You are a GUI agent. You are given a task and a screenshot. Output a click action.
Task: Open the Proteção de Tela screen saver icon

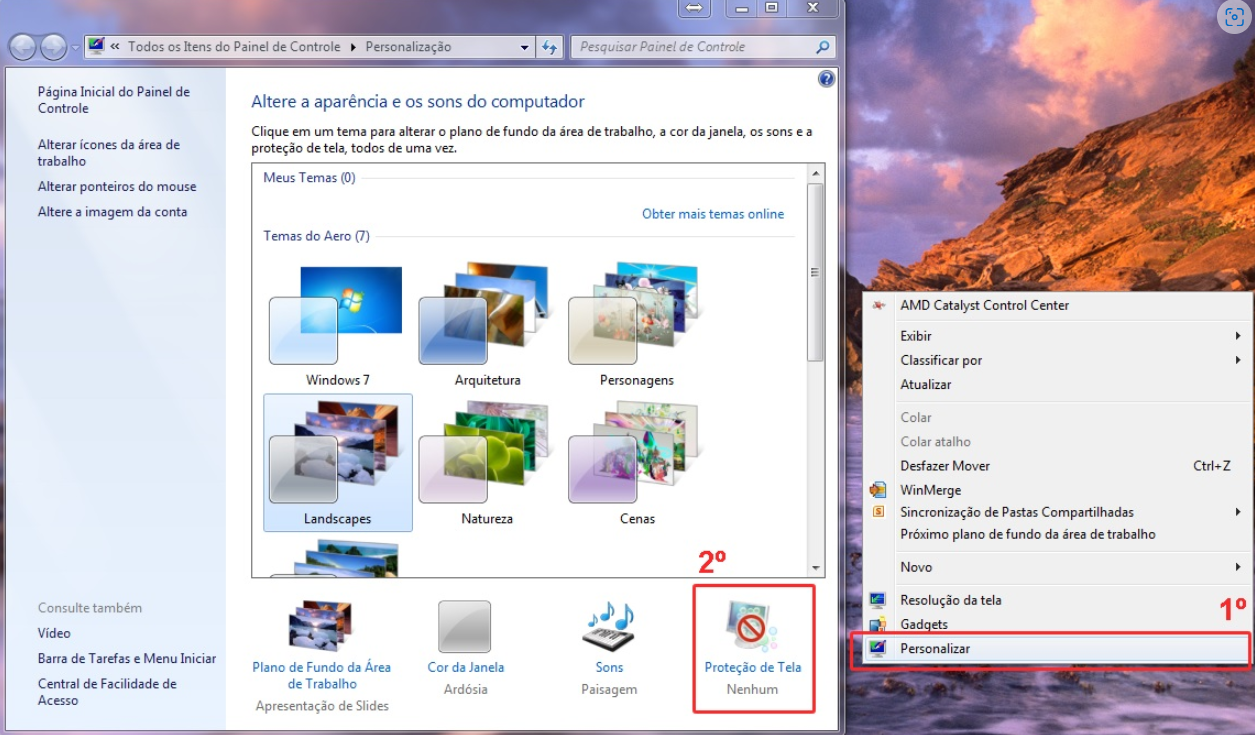coord(753,626)
